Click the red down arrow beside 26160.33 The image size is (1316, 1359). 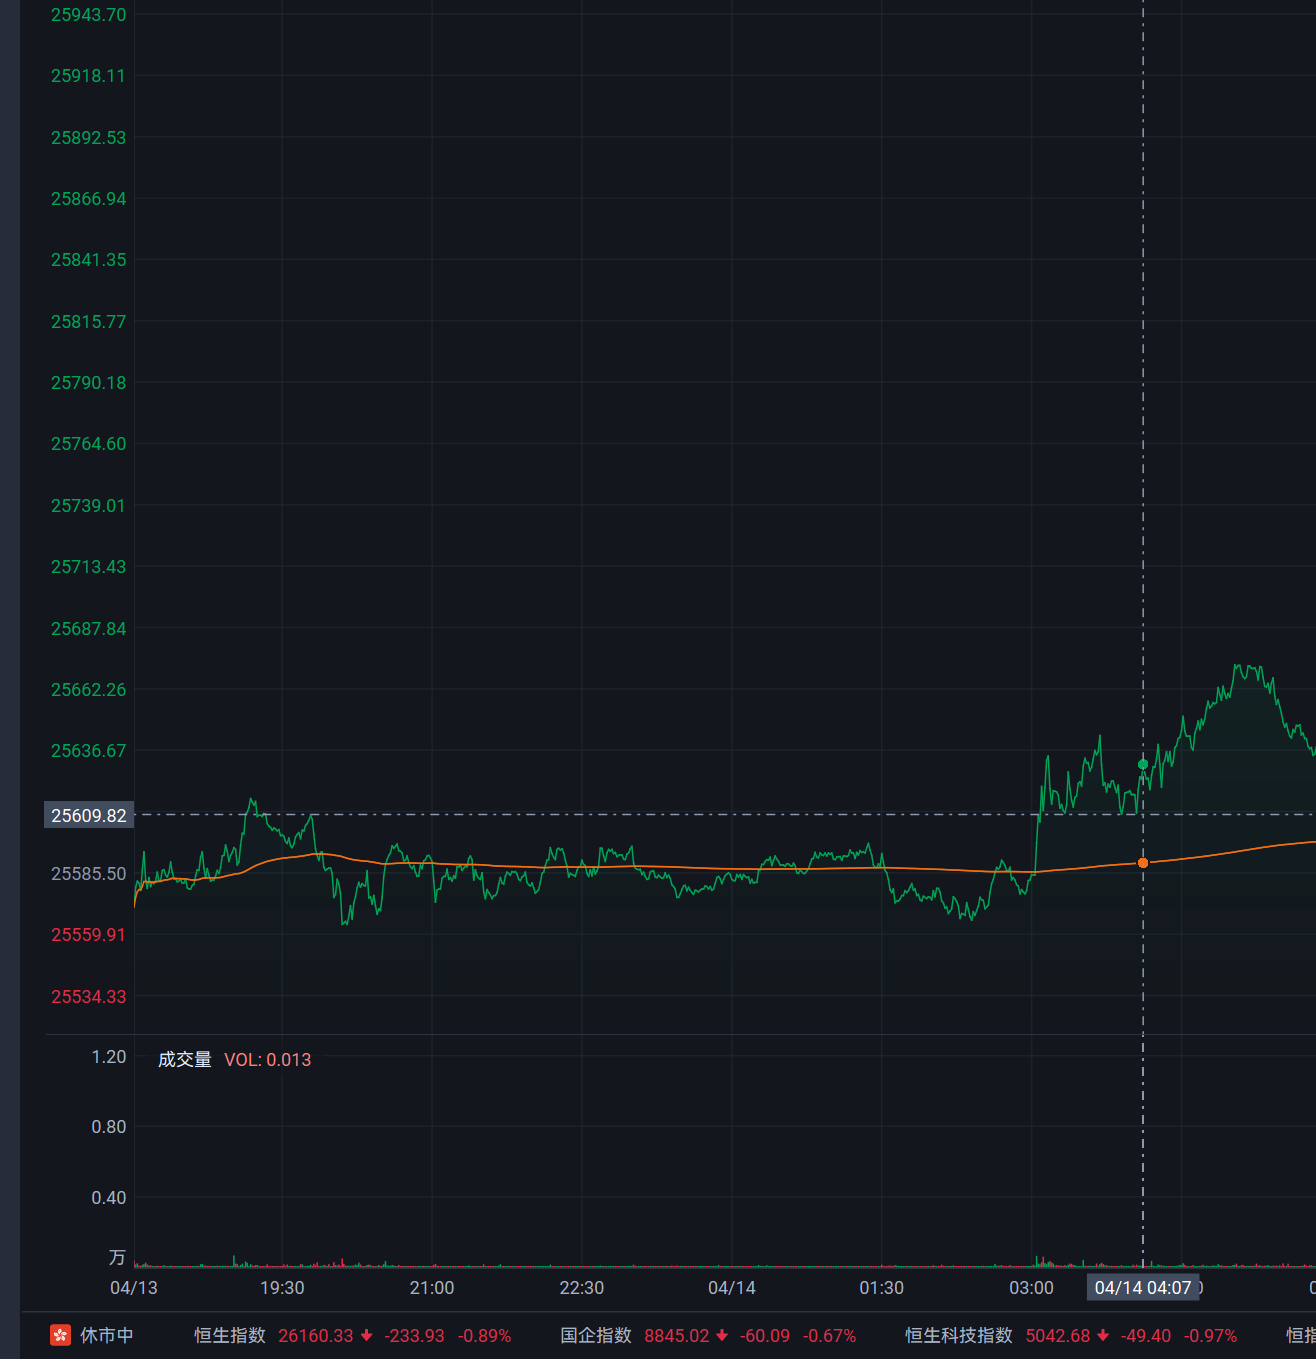click(x=367, y=1336)
